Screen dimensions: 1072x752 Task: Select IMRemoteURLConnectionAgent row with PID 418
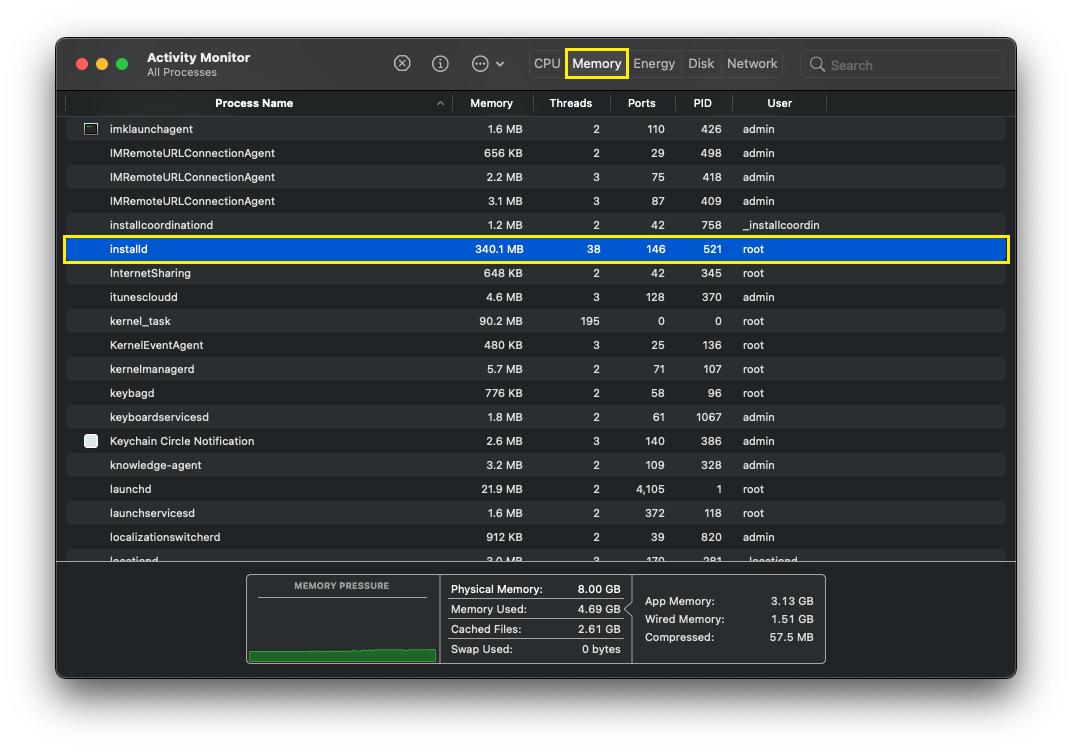click(x=536, y=177)
